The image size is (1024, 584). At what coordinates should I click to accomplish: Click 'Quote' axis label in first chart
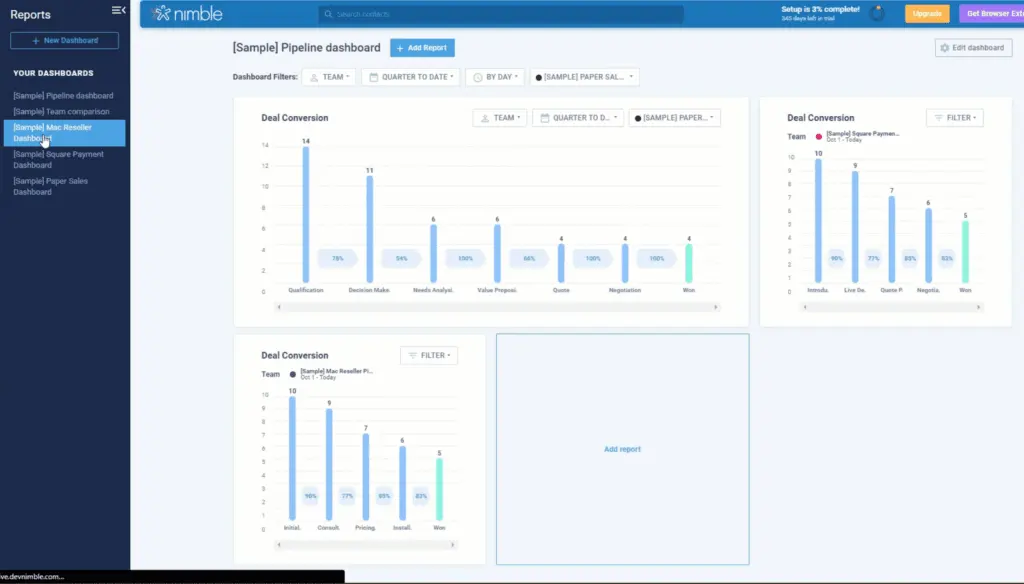click(561, 290)
